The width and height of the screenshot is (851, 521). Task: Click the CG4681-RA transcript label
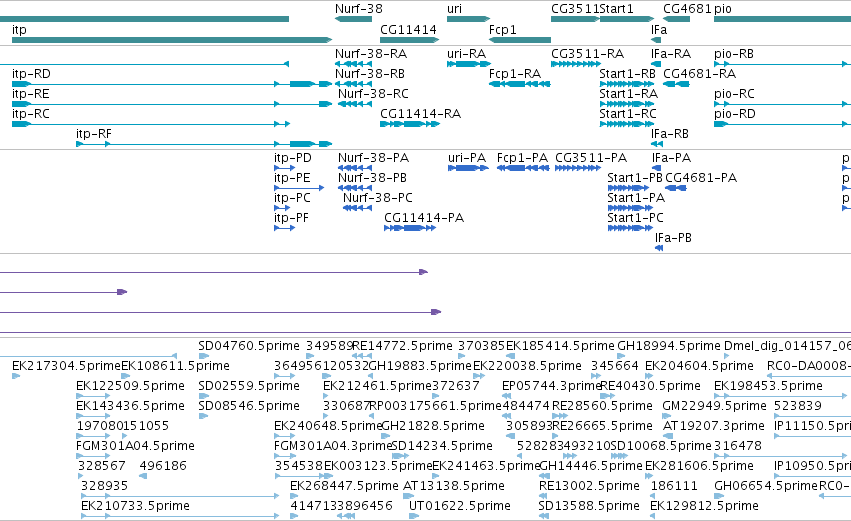click(700, 74)
